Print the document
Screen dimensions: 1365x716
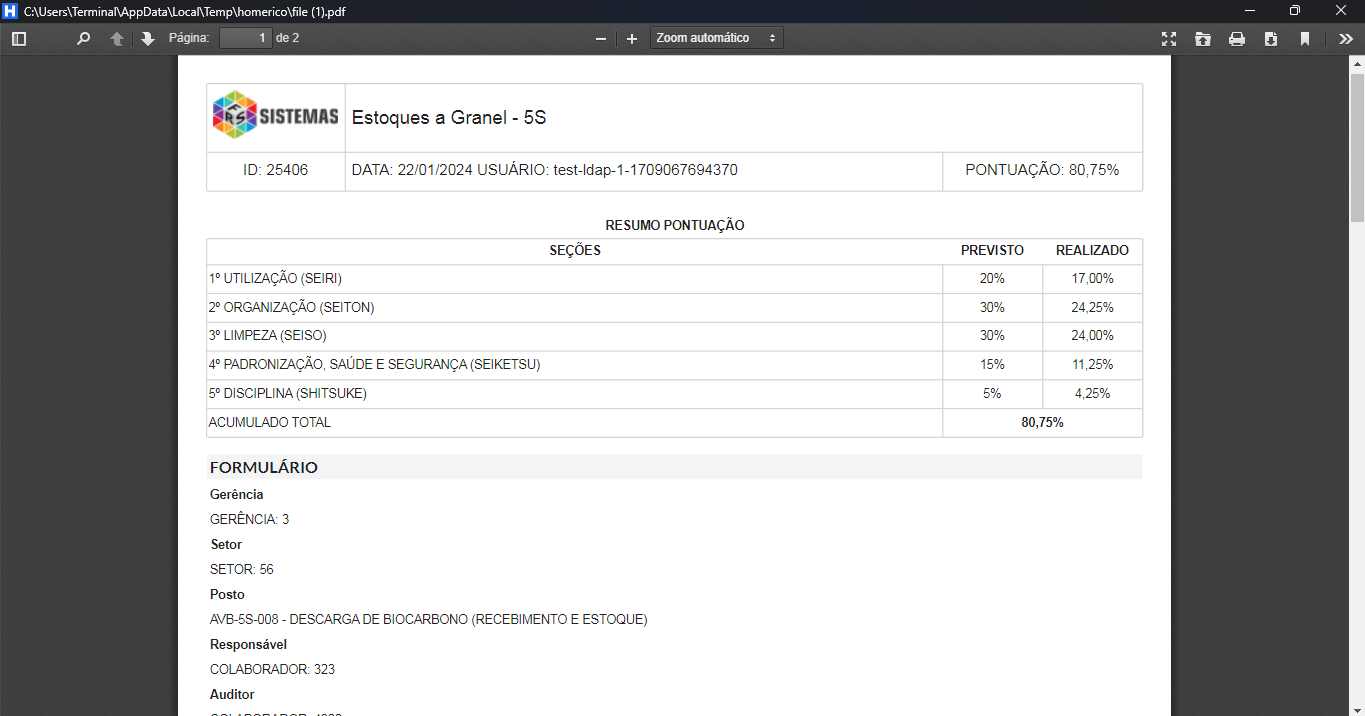coord(1237,39)
